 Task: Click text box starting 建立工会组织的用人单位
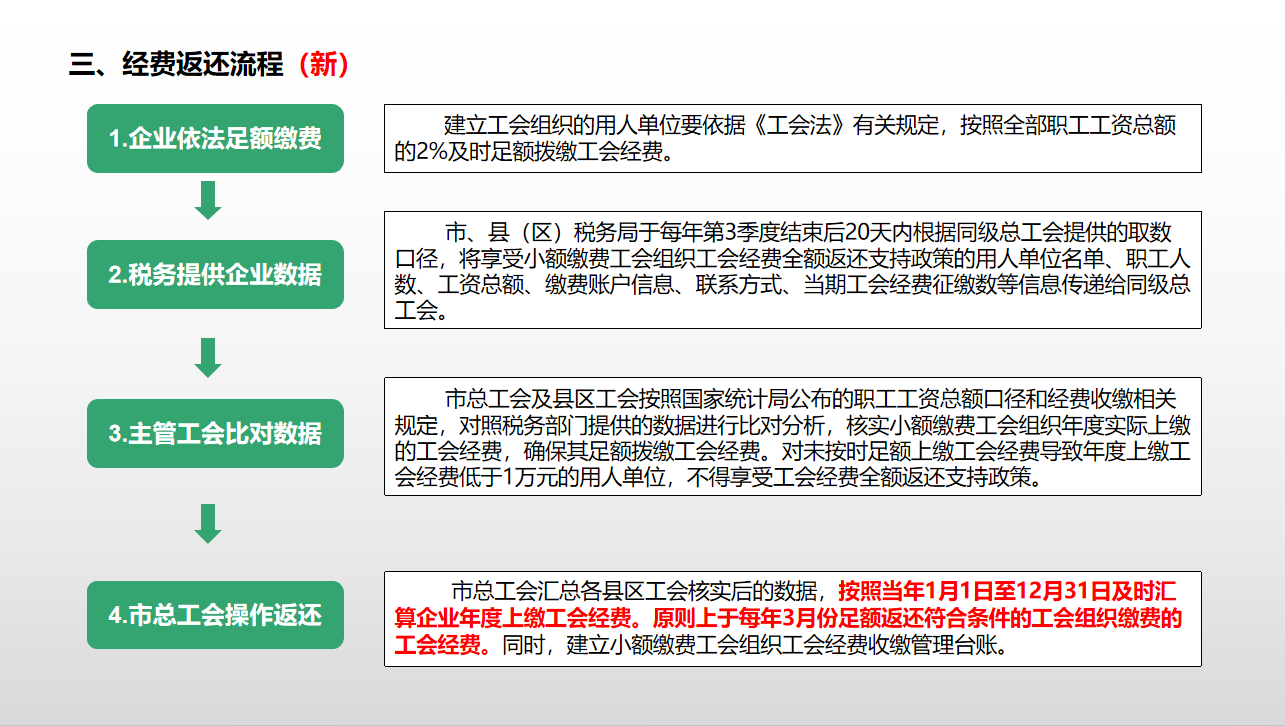(x=792, y=138)
